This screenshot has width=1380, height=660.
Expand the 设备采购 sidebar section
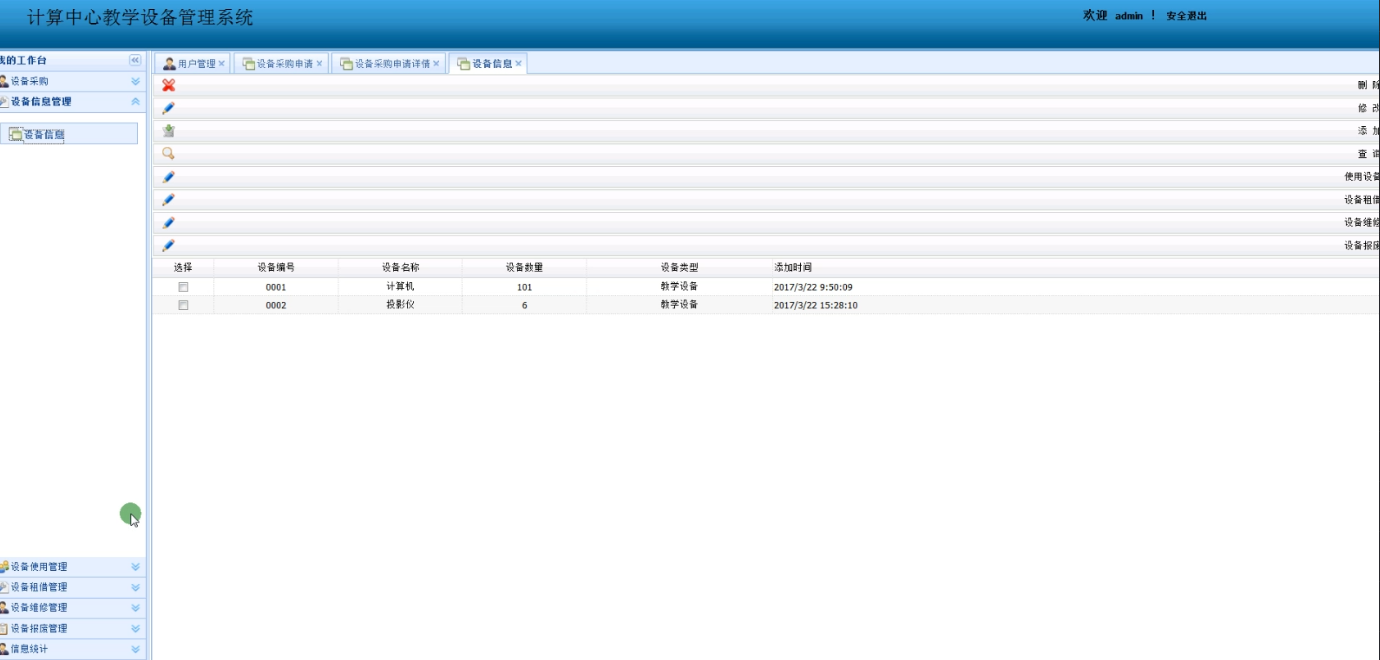pos(136,81)
